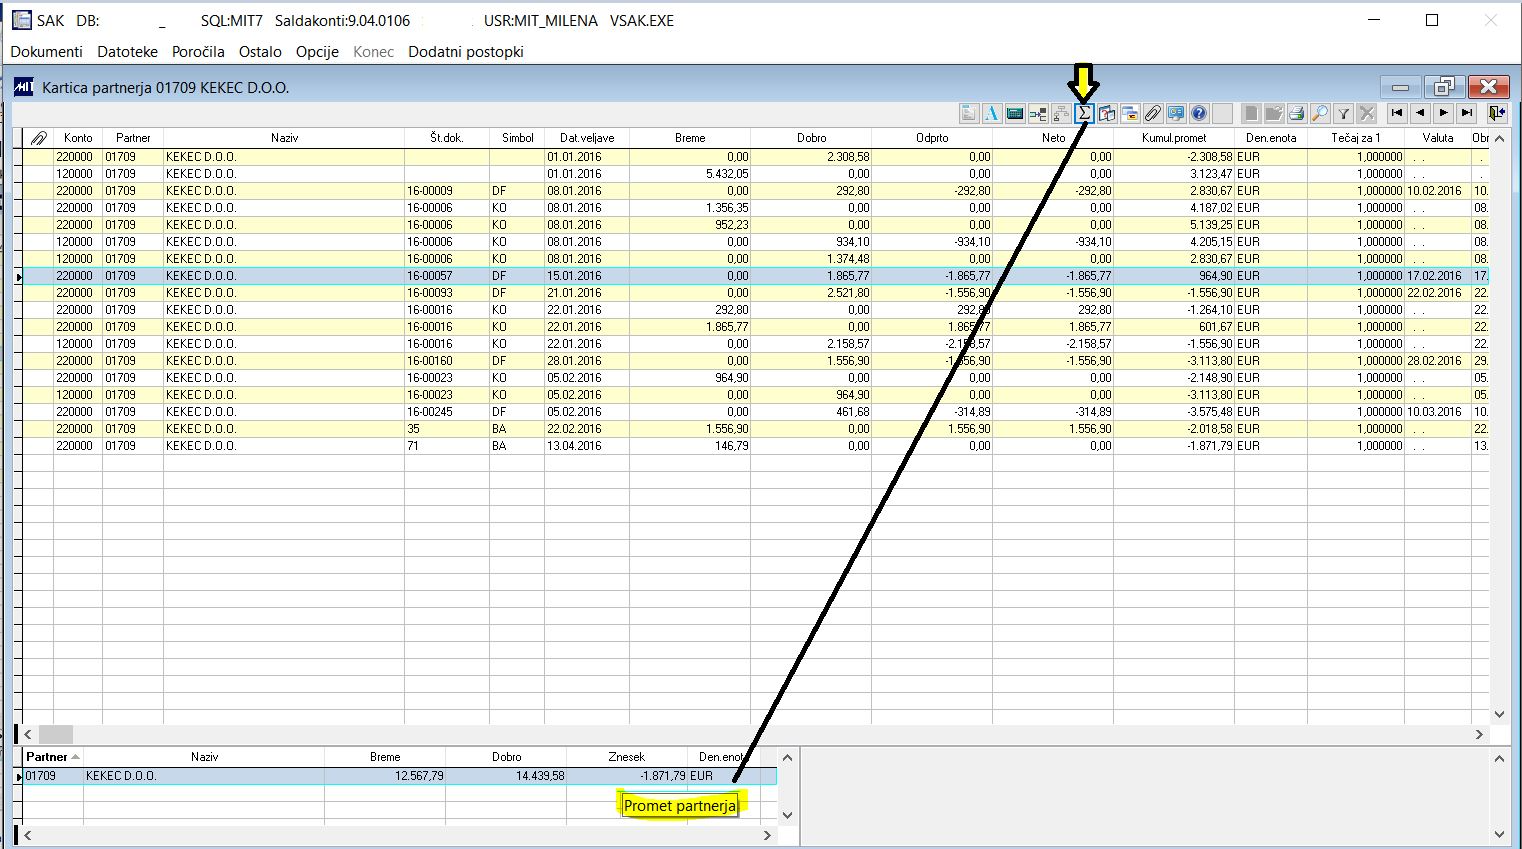Click the printer icon in toolbar

point(1297,114)
